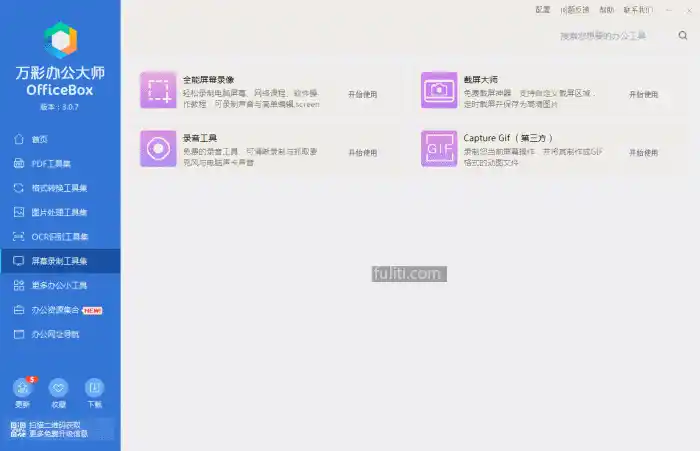Click the 全能屏幕录像 screen recorder icon
Screen dimensions: 700x451
click(x=158, y=90)
